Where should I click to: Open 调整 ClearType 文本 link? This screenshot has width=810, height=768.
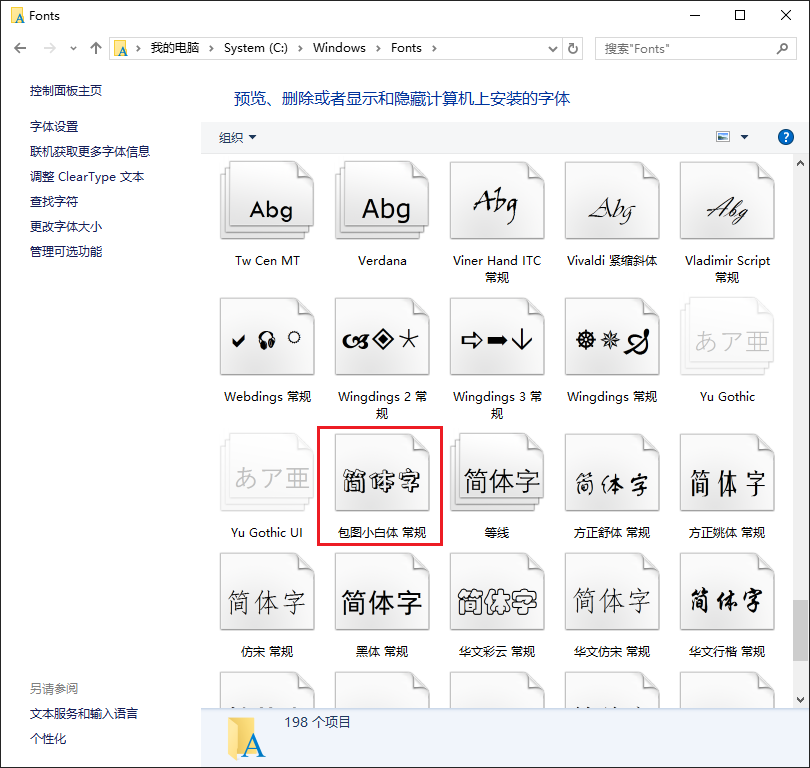87,177
